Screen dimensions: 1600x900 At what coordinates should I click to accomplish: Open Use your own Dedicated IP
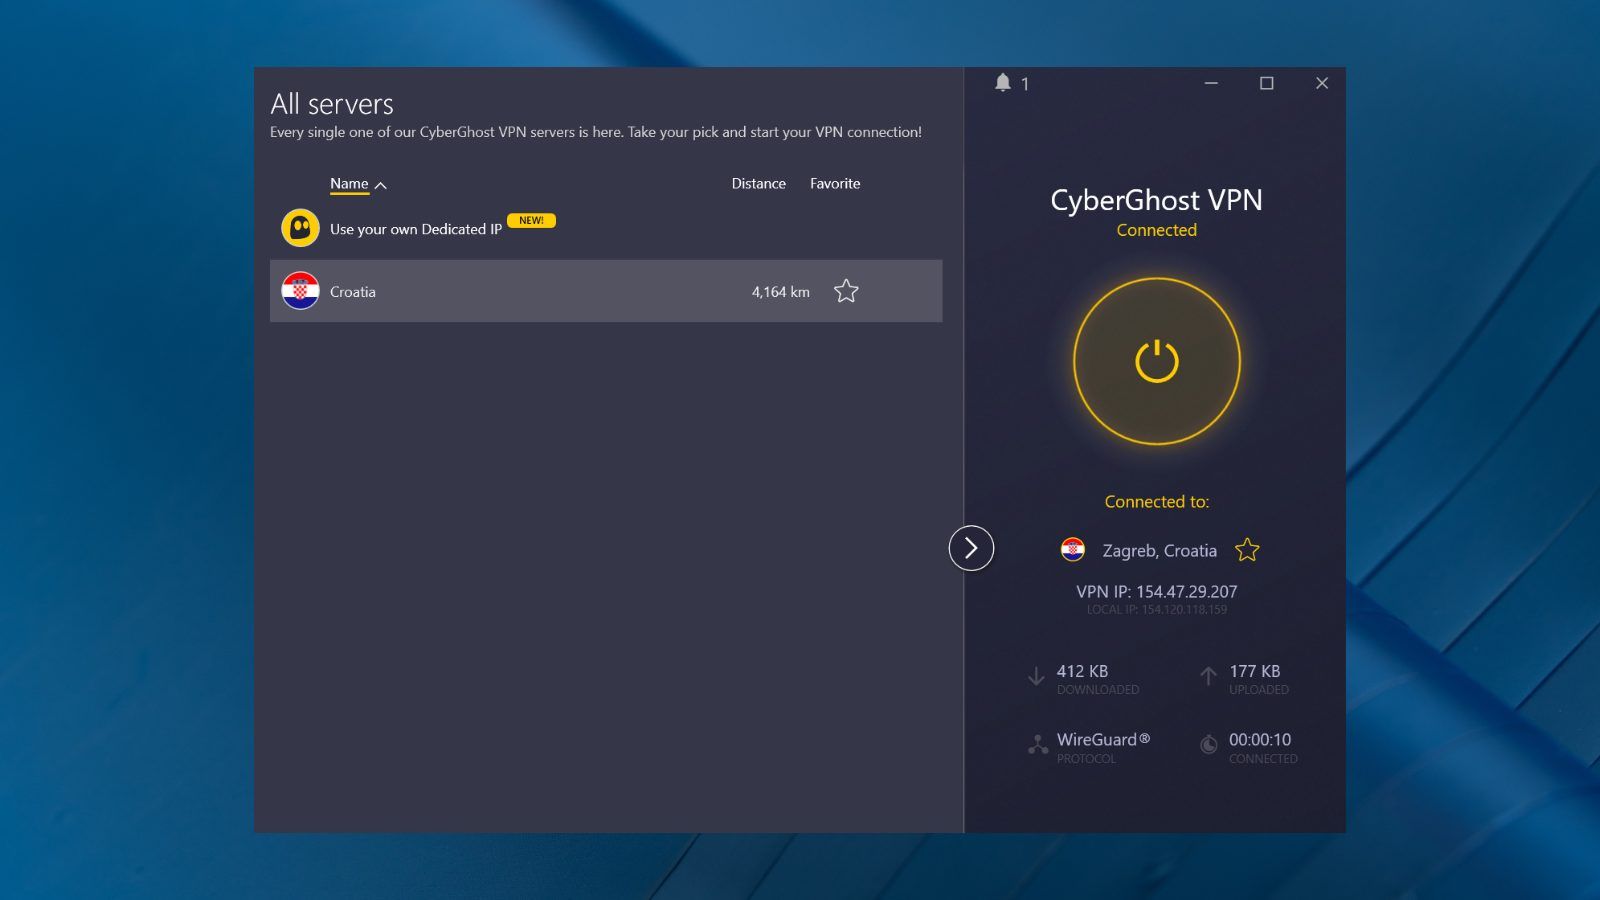pos(416,229)
